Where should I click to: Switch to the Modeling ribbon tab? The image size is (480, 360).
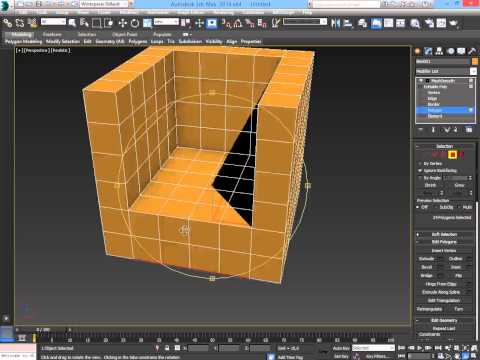(x=21, y=34)
